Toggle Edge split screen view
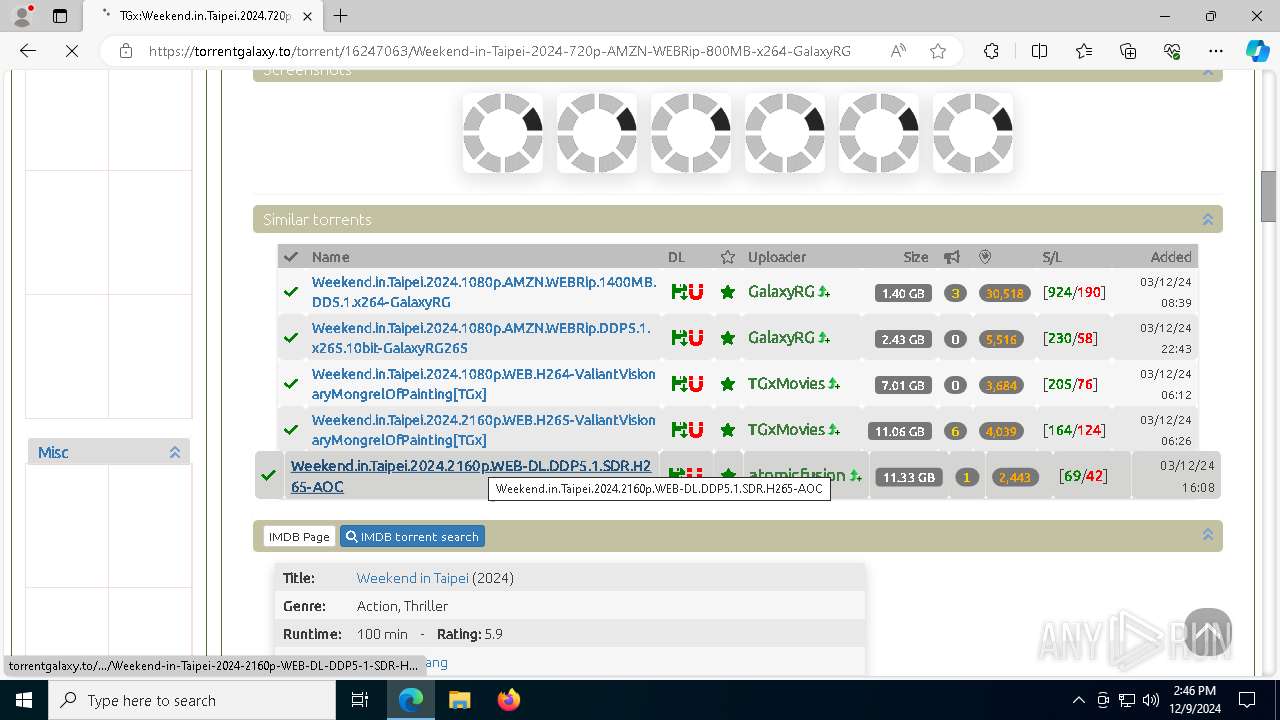The width and height of the screenshot is (1280, 720). tap(1039, 51)
